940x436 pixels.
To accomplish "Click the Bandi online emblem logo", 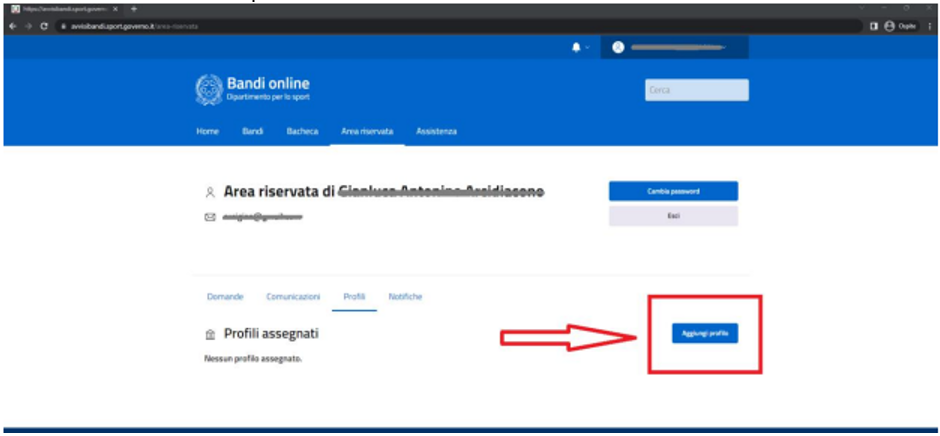I will coord(209,90).
